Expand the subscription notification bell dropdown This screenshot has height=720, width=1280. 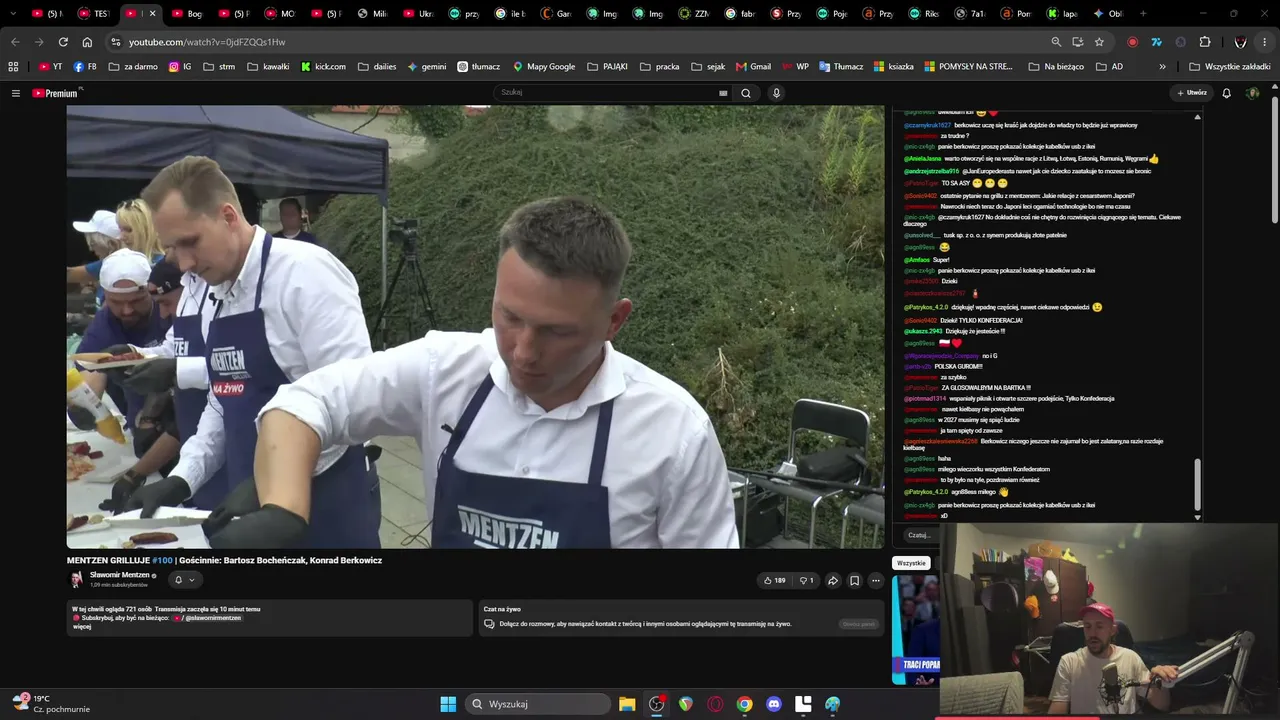(184, 580)
